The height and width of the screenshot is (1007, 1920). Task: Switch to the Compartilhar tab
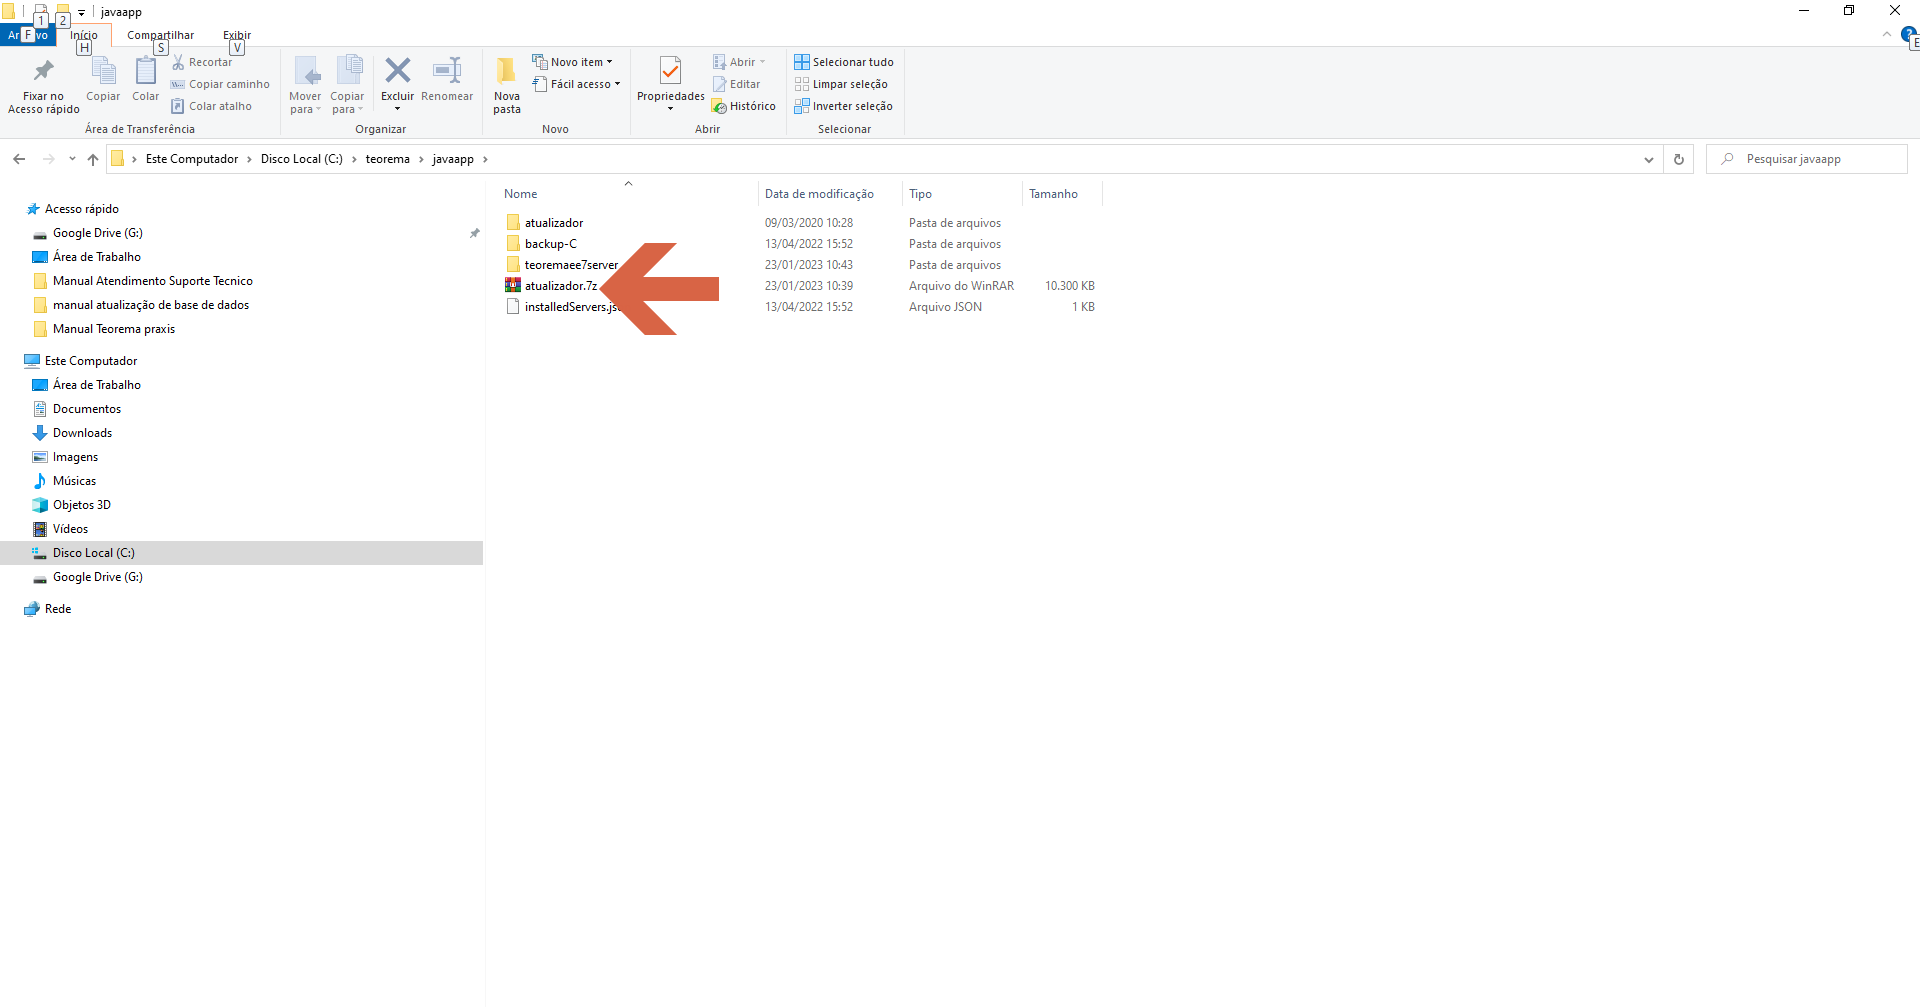point(160,35)
